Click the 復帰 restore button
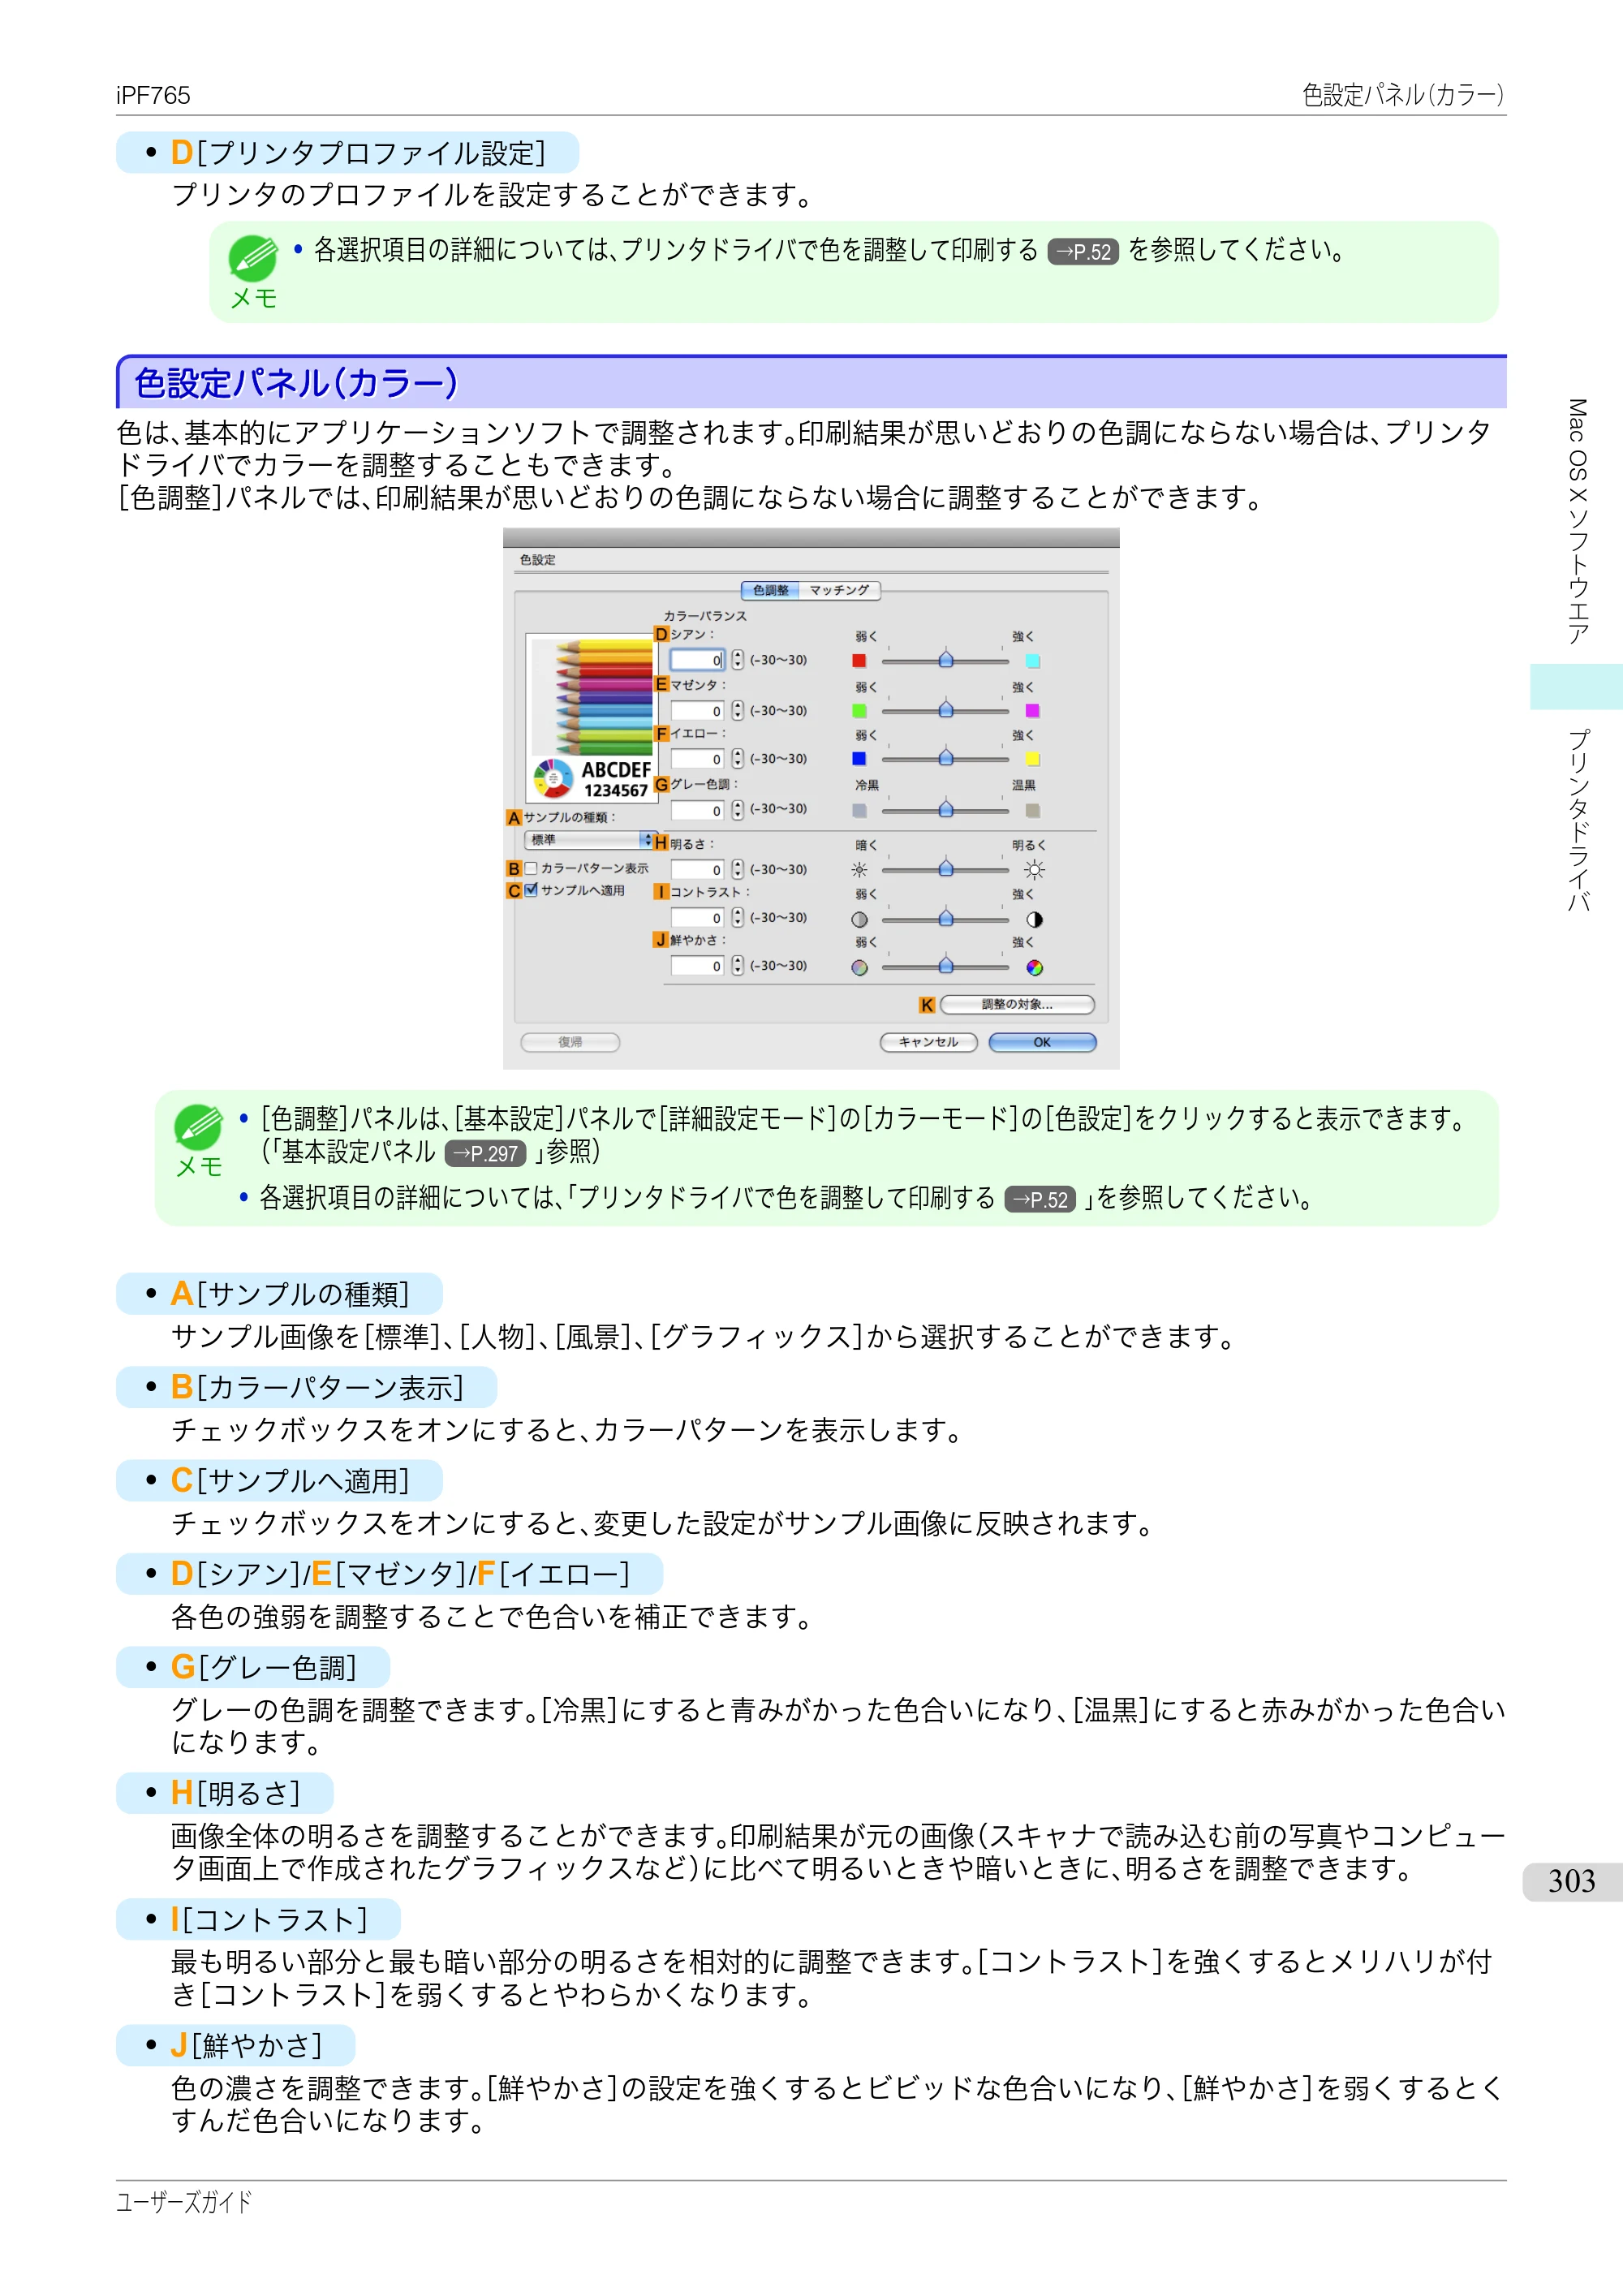The image size is (1623, 2296). pos(570,1042)
